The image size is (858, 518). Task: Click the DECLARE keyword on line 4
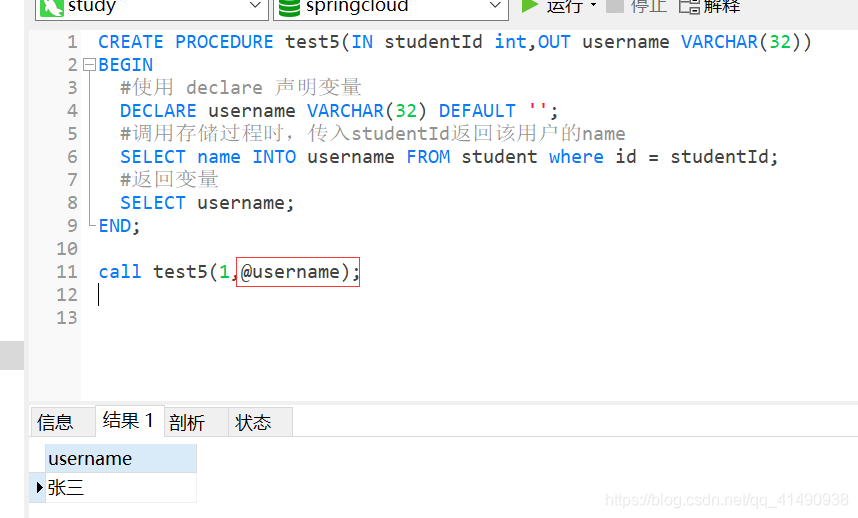(158, 111)
